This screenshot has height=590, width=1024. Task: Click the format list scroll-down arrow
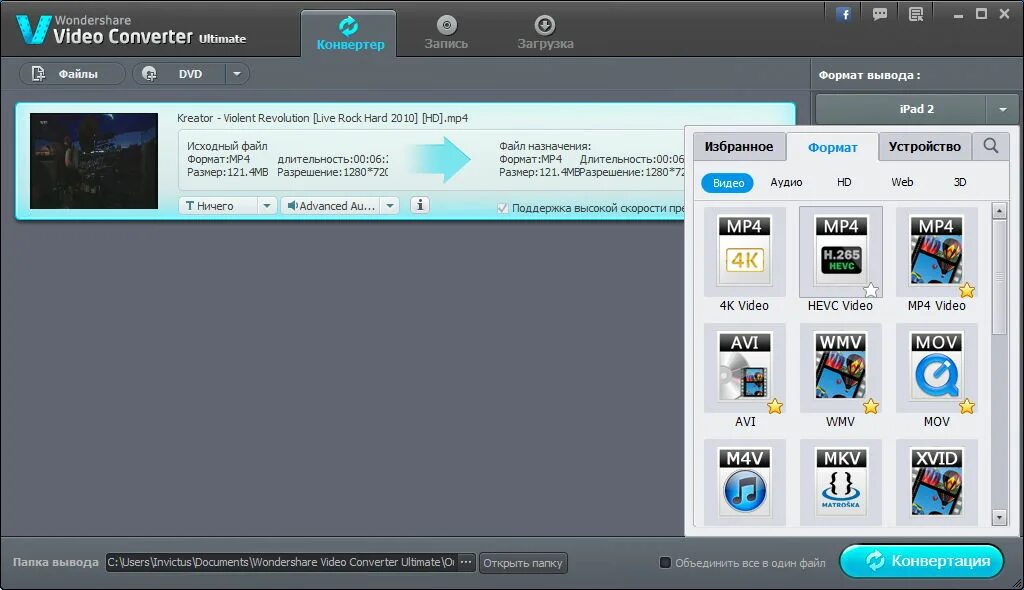(x=999, y=517)
